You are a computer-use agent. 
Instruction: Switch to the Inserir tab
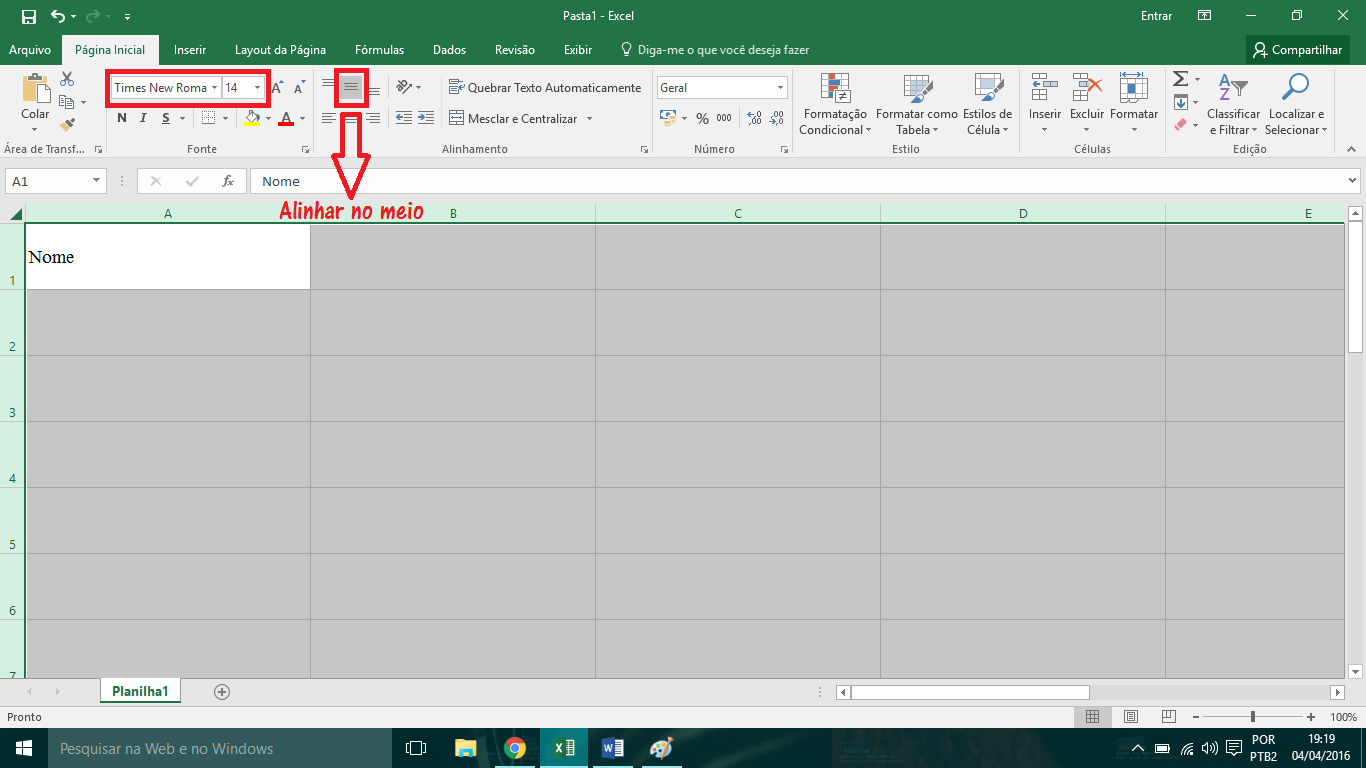190,49
